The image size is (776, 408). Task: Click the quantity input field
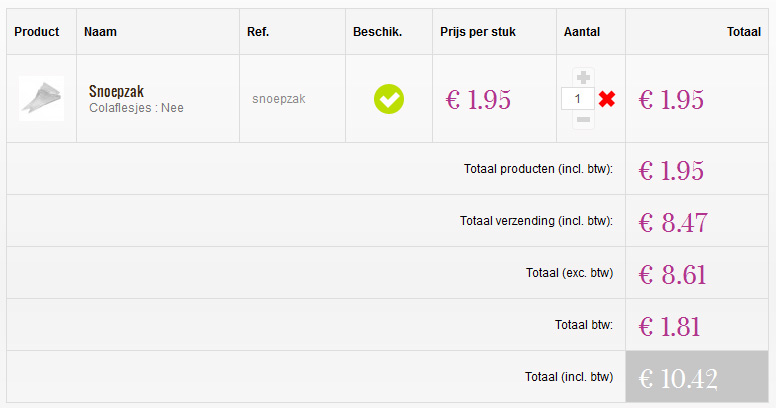(x=578, y=99)
